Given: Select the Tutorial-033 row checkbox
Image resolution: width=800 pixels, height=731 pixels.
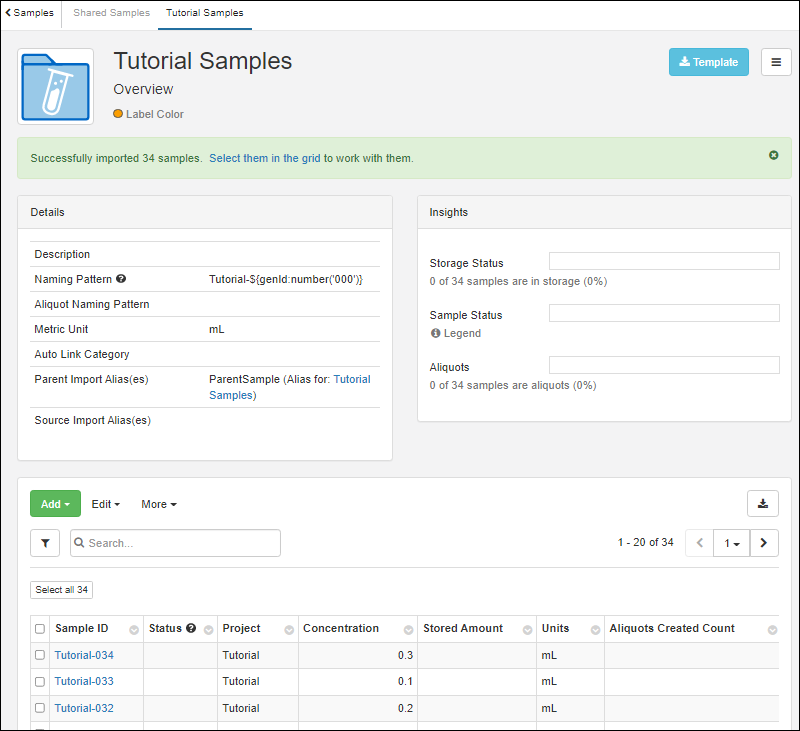Looking at the screenshot, I should (x=40, y=682).
